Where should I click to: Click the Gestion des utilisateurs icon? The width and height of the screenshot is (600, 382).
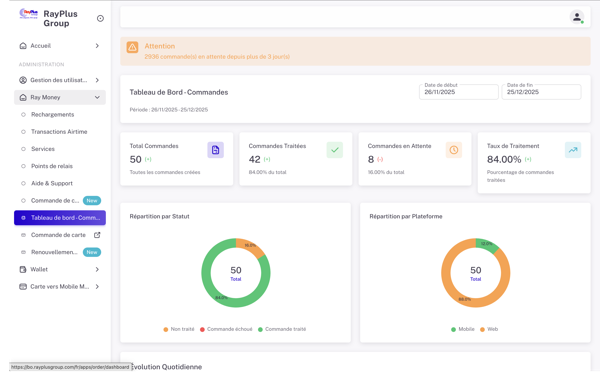(23, 80)
